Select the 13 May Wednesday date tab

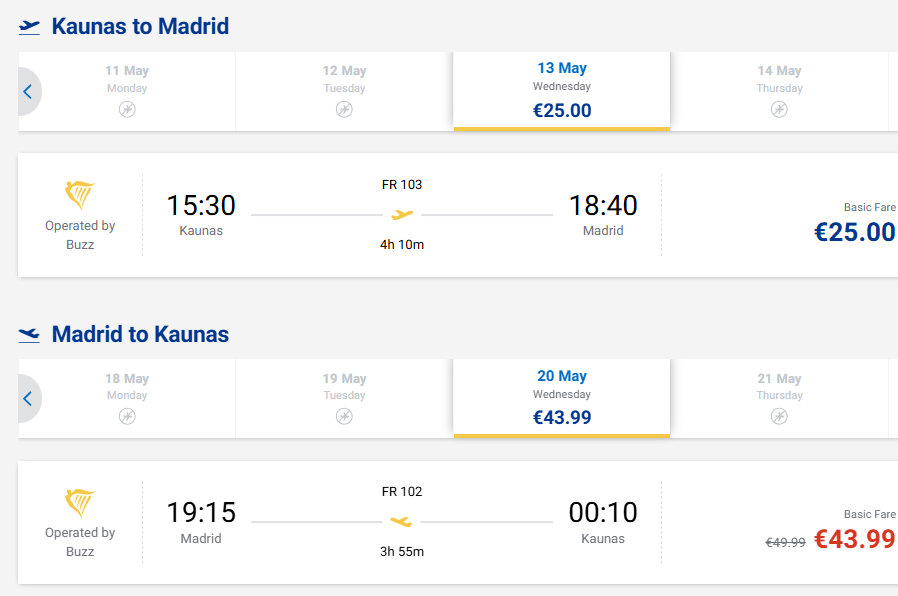tap(562, 90)
